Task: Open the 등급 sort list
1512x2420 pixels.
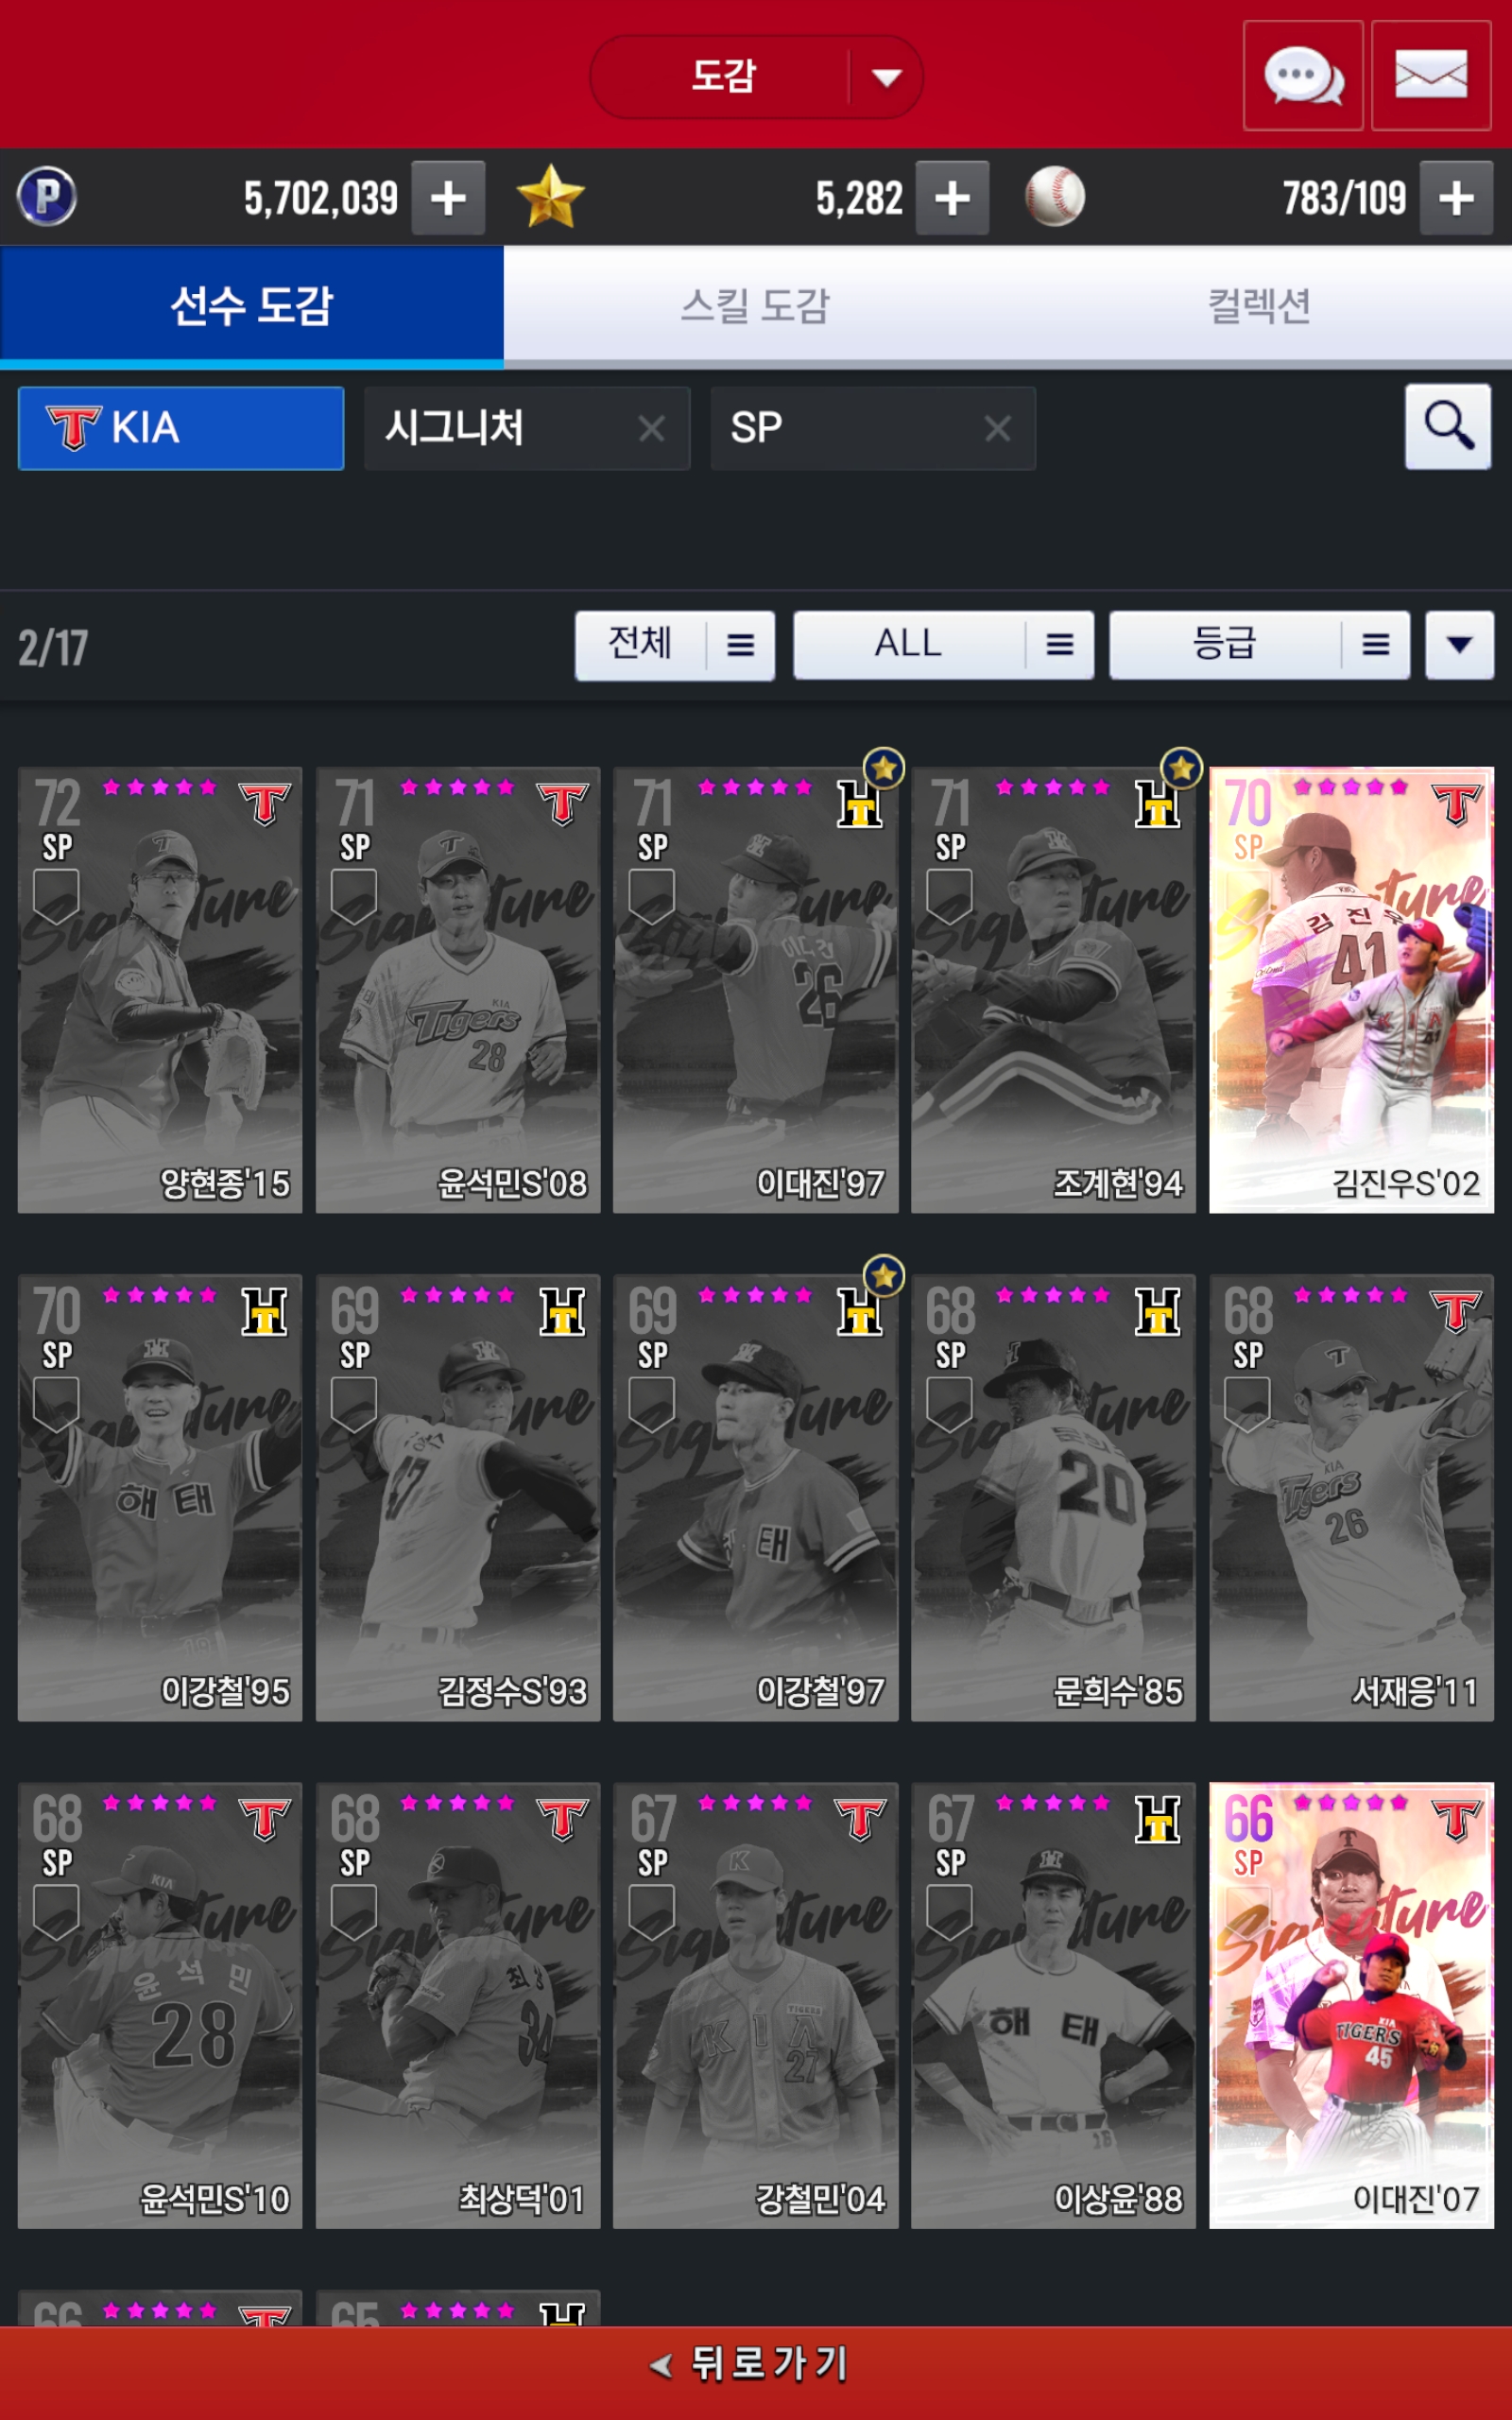Action: pyautogui.click(x=1259, y=645)
